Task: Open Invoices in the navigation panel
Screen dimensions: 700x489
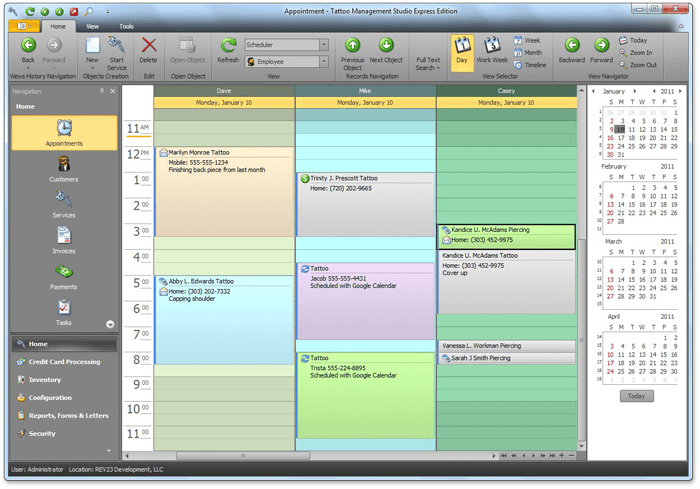Action: coord(64,241)
